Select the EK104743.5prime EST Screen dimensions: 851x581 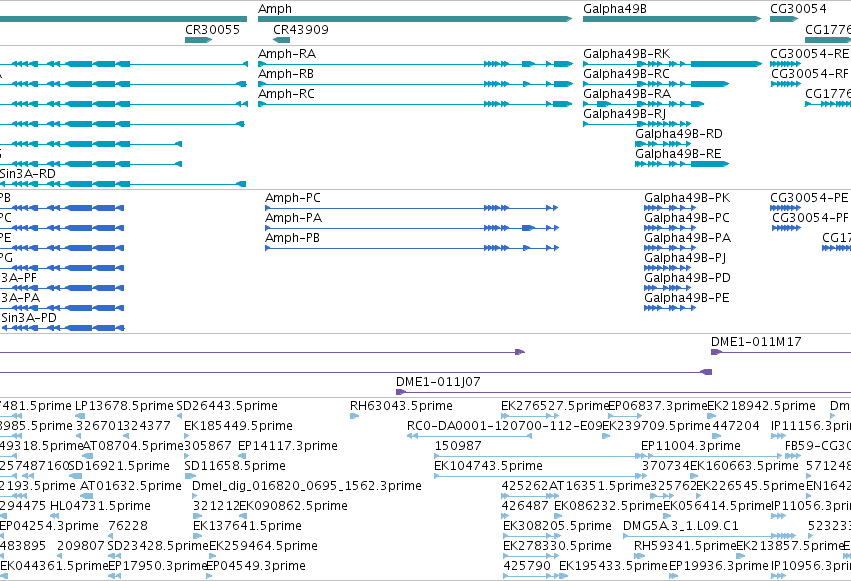(541, 476)
